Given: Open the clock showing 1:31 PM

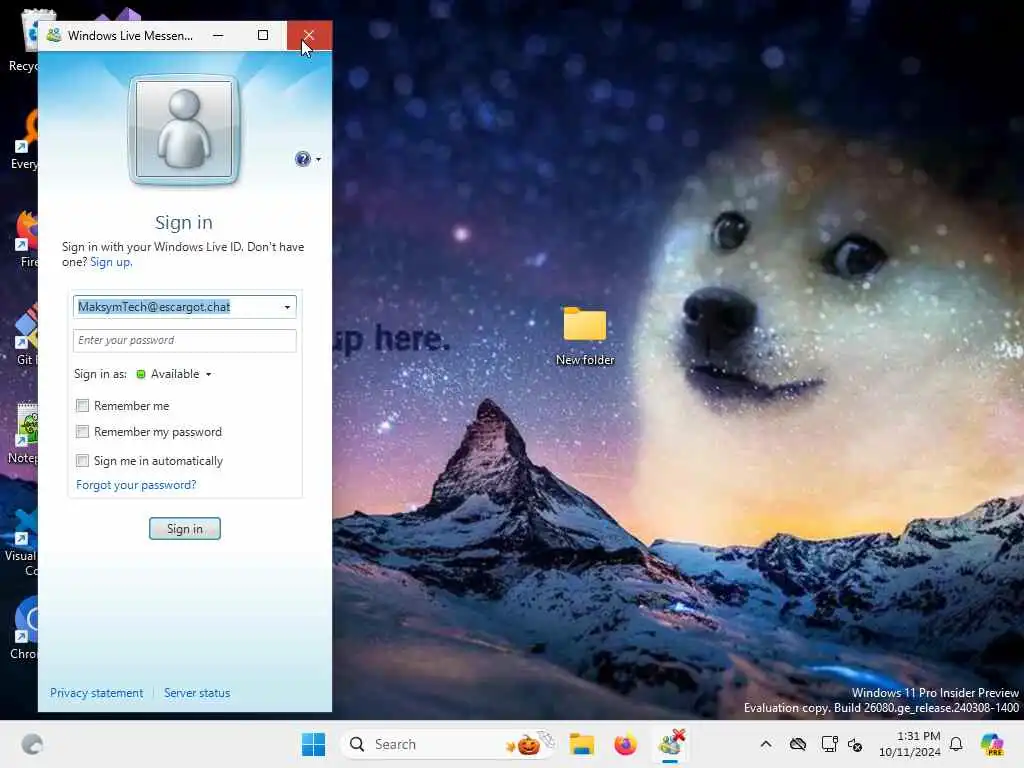Looking at the screenshot, I should point(910,744).
